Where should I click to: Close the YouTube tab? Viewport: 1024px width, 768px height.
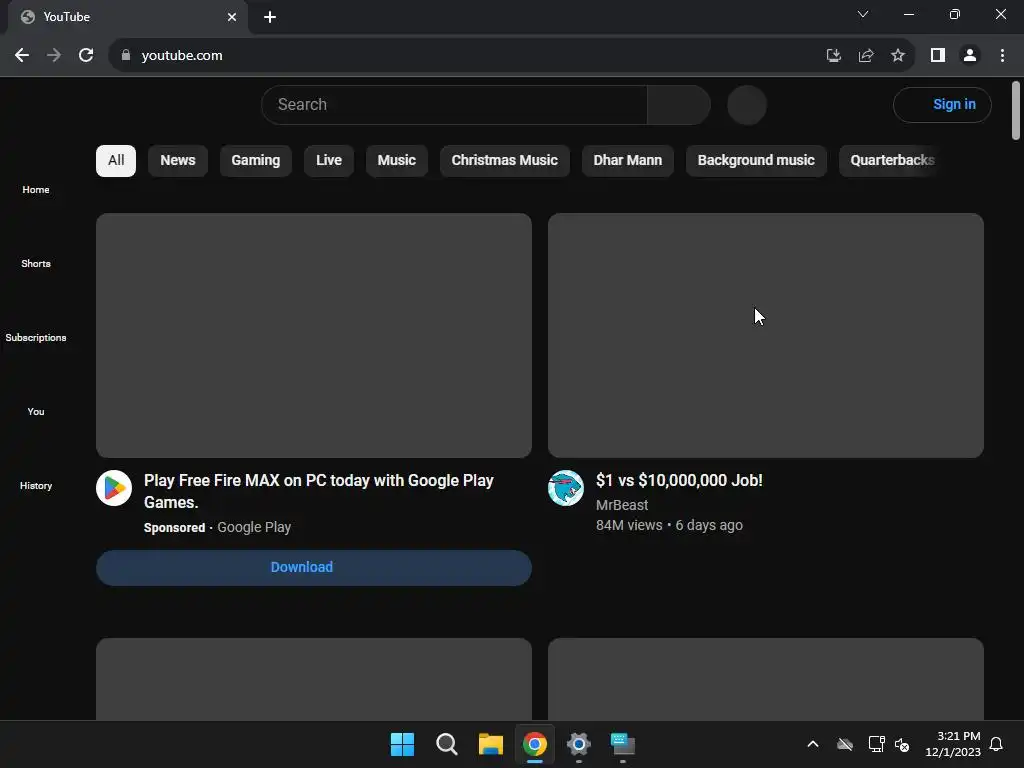[x=232, y=17]
